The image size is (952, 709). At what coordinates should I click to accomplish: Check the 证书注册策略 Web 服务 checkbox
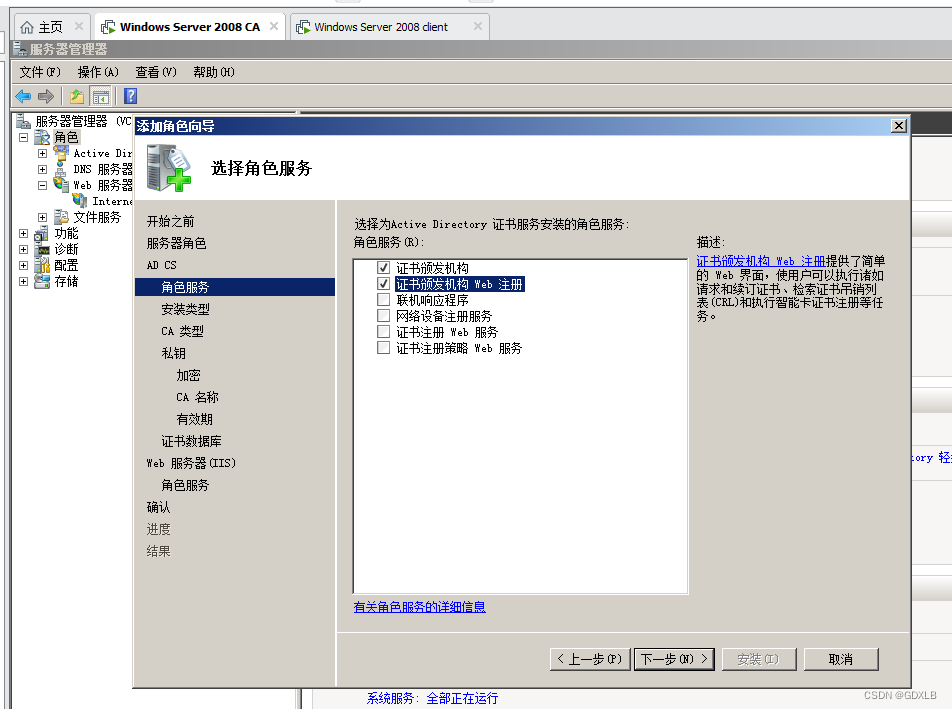[x=383, y=348]
